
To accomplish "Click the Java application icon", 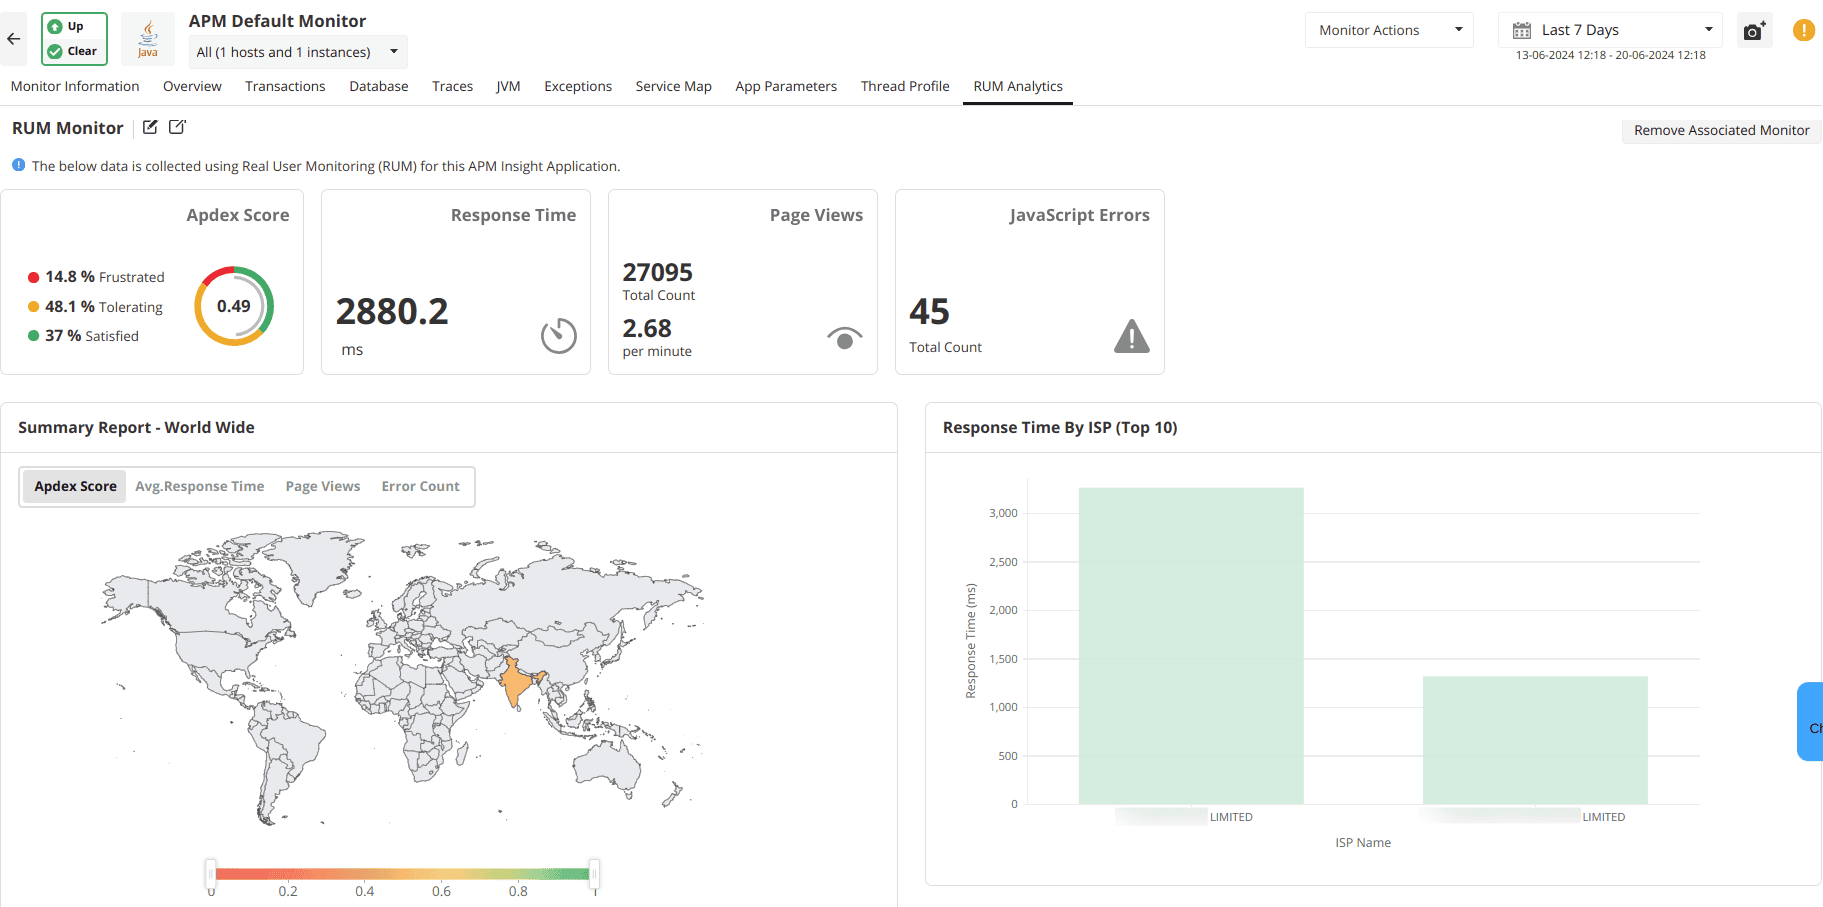I will point(147,38).
